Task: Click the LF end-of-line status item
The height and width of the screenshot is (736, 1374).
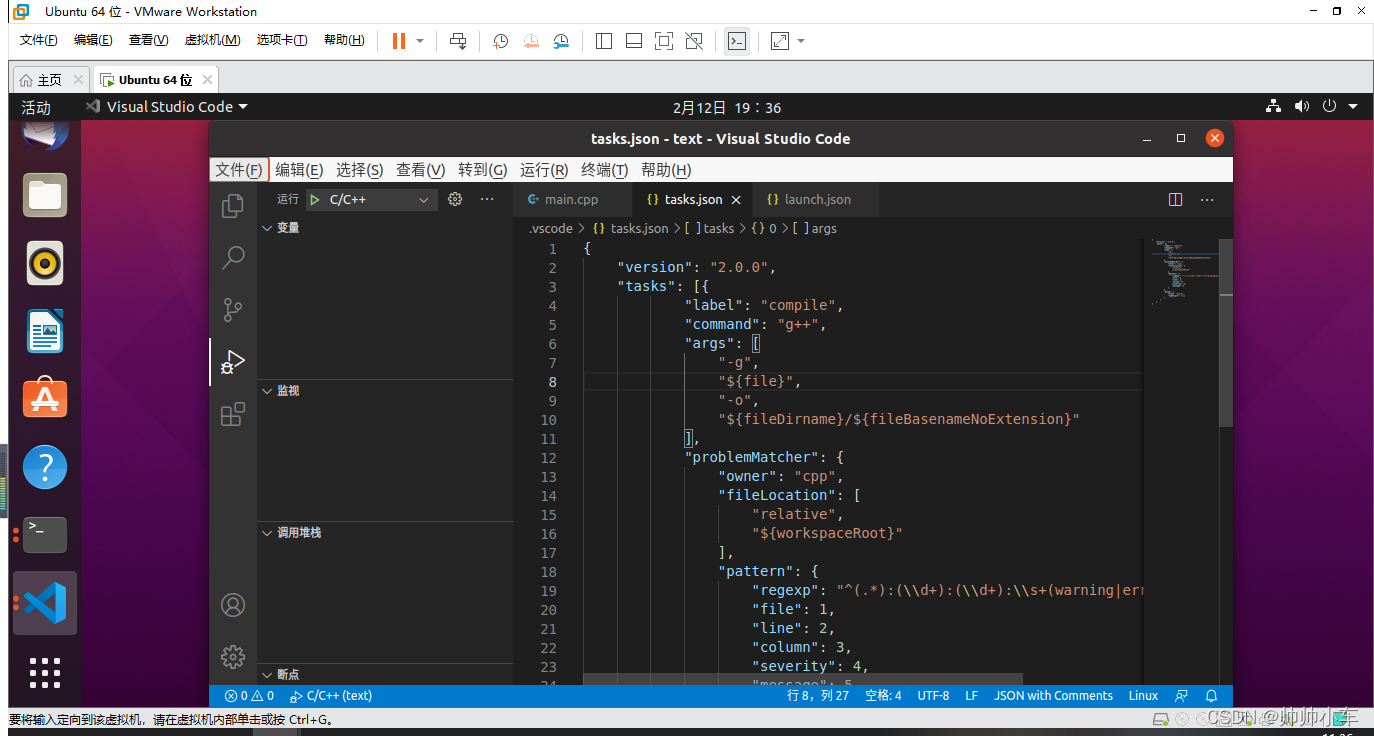Action: click(x=971, y=696)
